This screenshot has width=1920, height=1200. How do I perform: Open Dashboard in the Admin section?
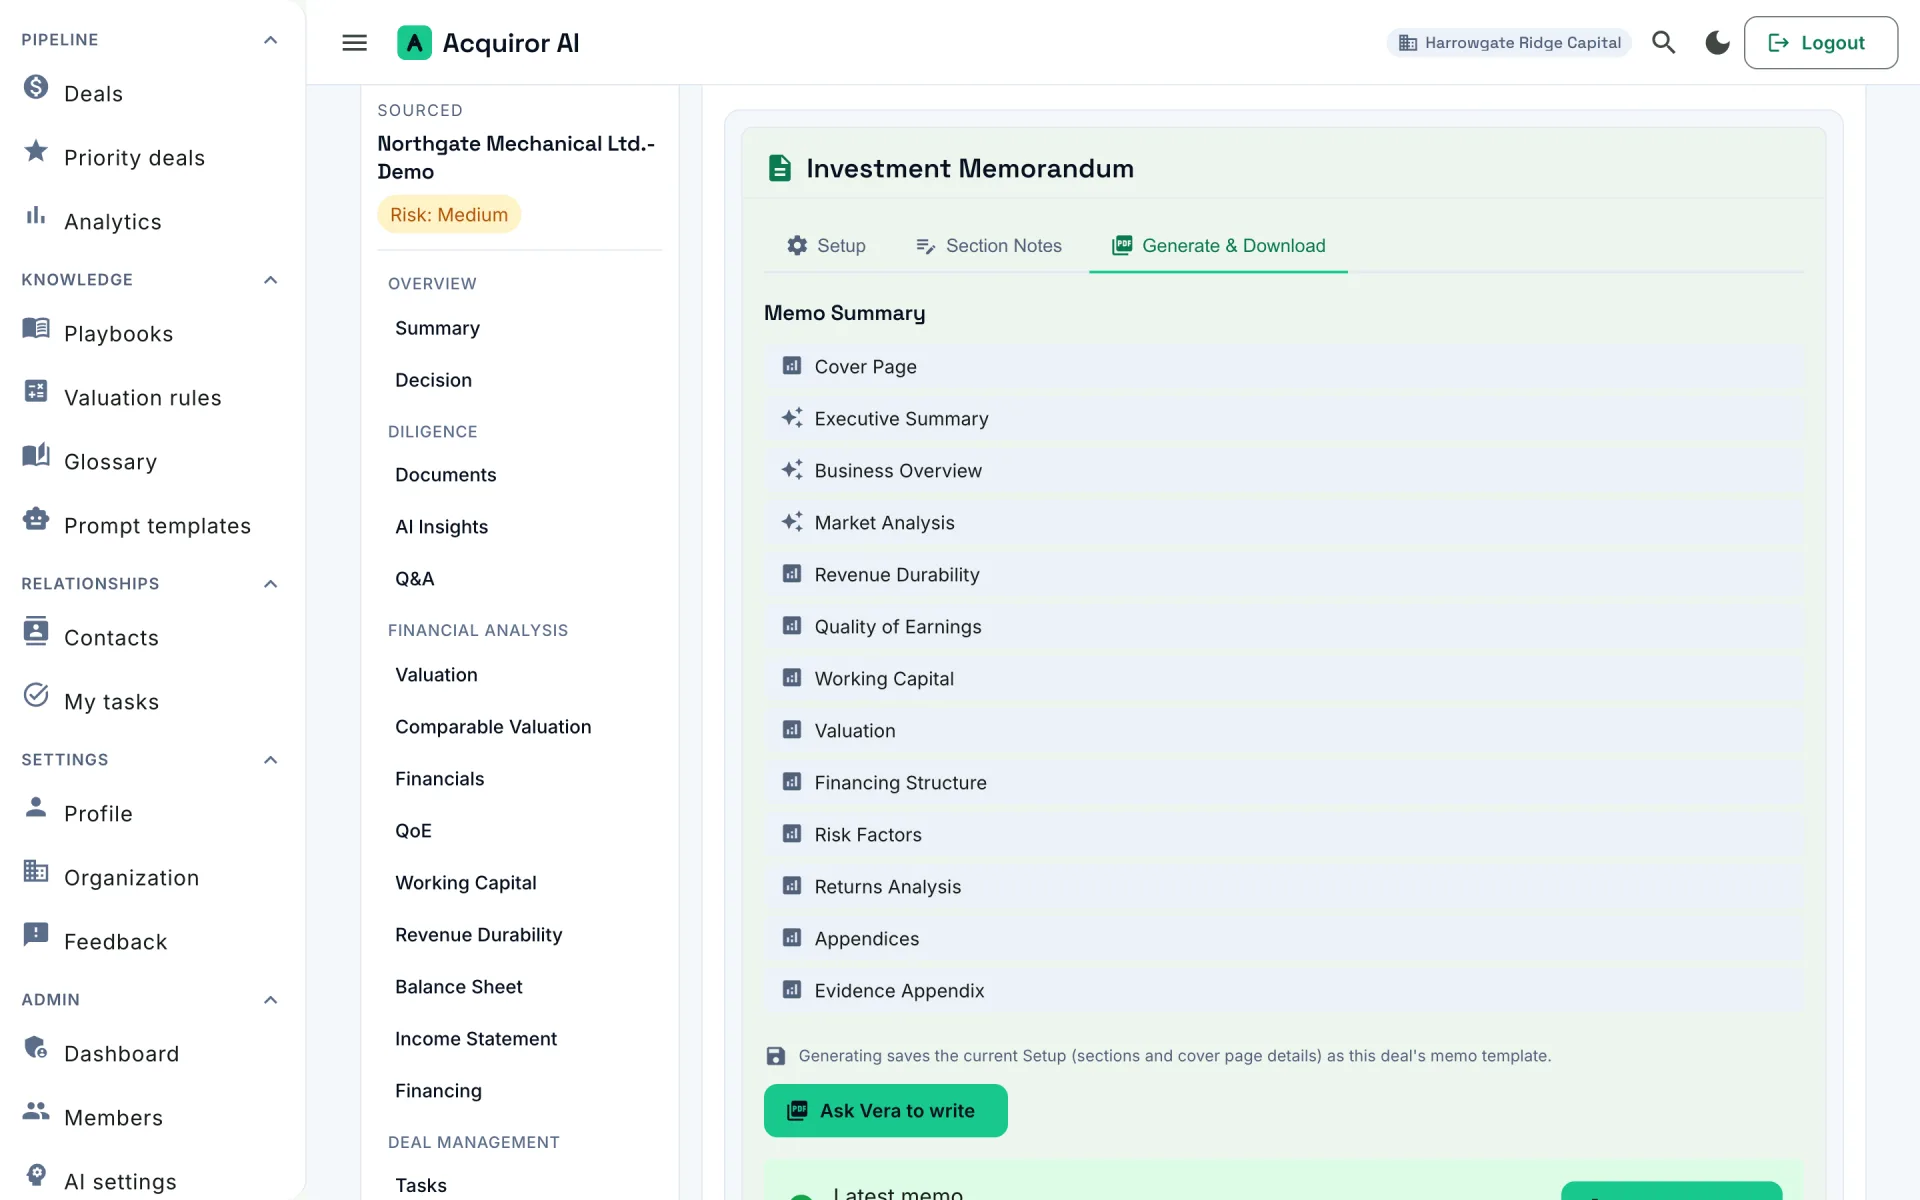coord(121,1054)
